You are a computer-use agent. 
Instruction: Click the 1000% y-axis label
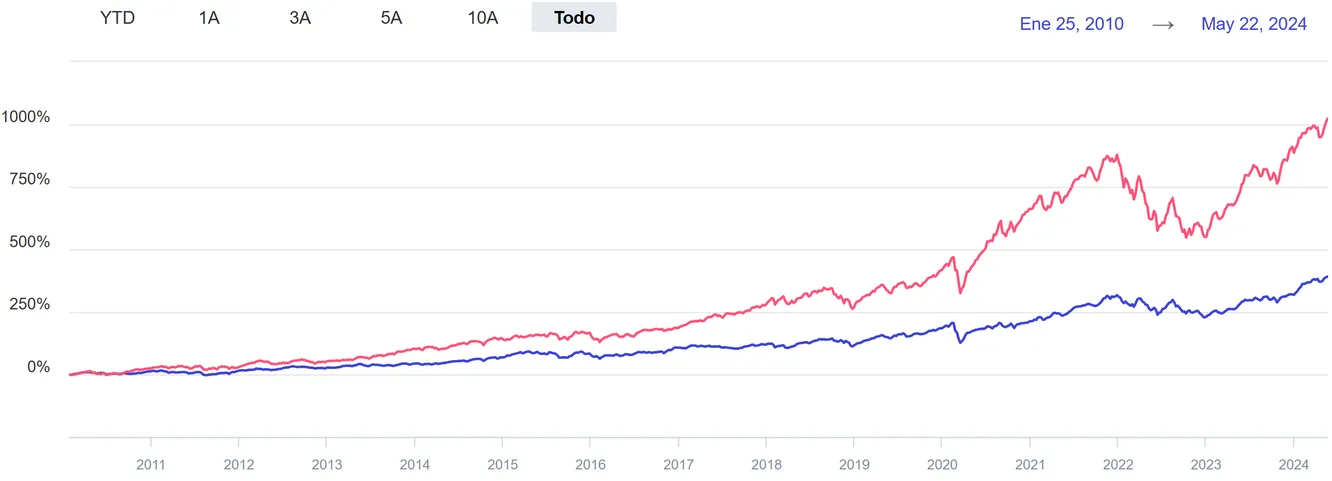(x=26, y=118)
